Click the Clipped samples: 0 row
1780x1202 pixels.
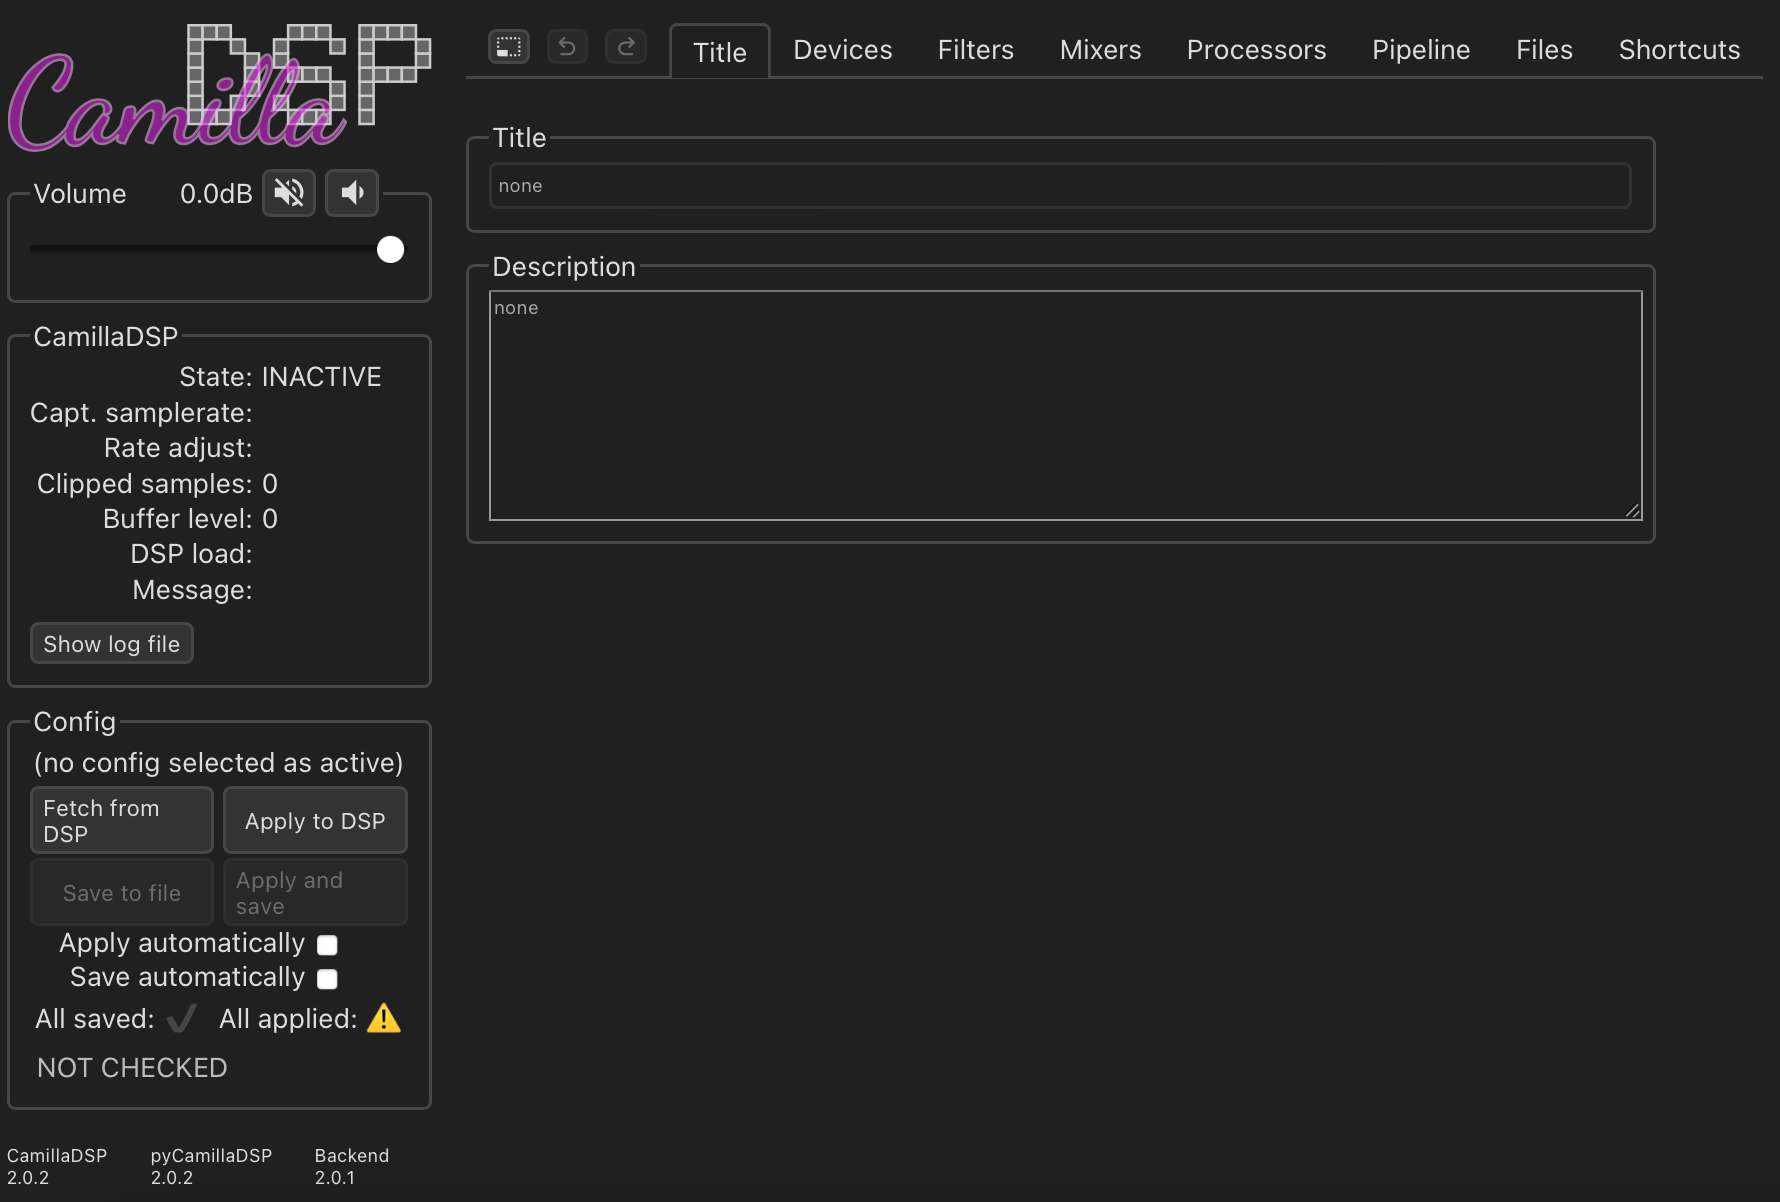point(157,484)
